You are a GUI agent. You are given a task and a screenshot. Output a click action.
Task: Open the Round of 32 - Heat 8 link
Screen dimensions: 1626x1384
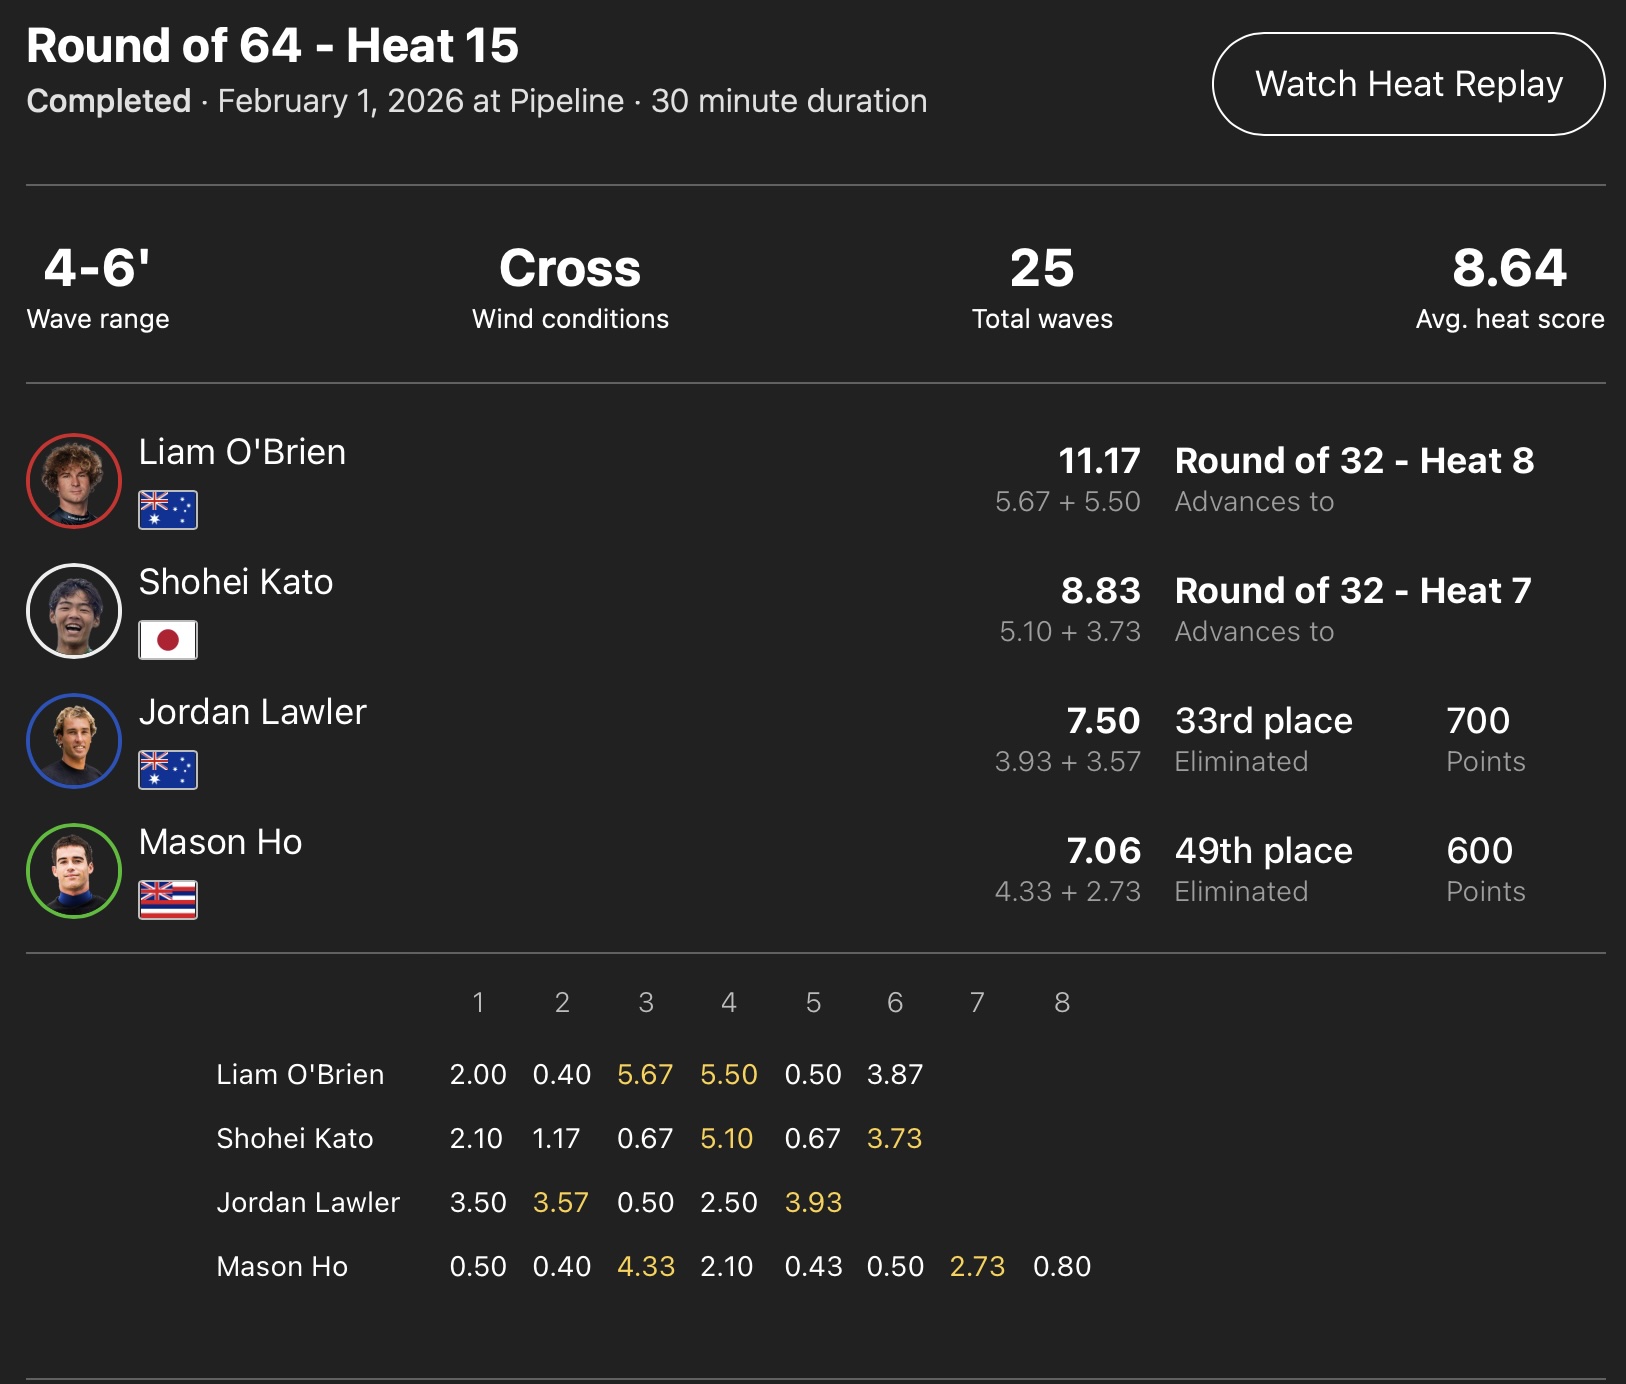point(1354,461)
